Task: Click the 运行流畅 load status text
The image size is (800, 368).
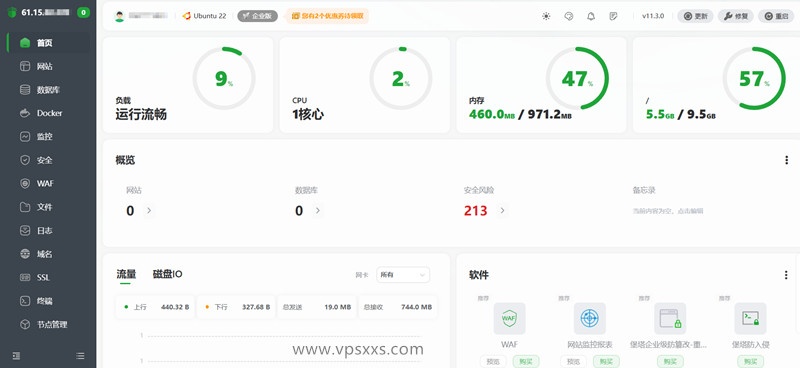Action: coord(141,114)
